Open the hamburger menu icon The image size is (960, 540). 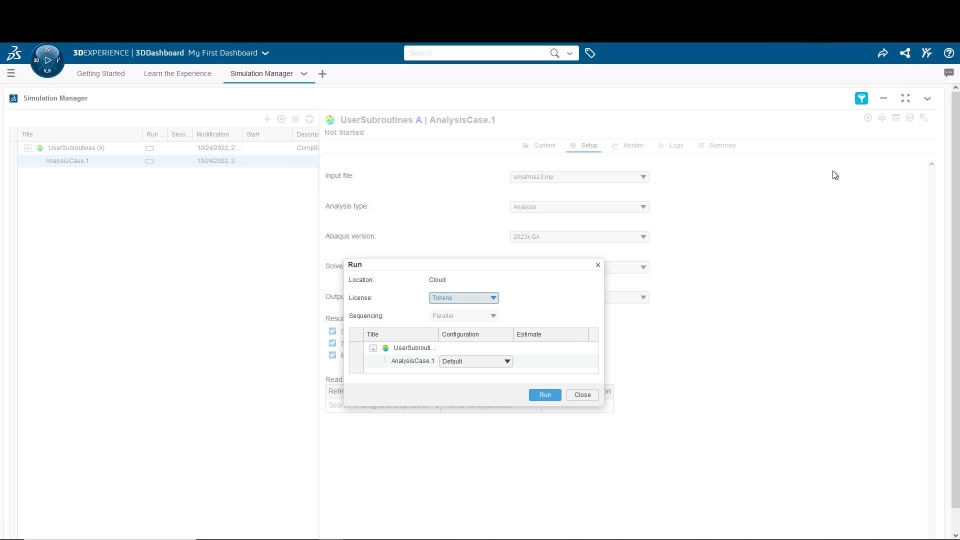click(11, 73)
